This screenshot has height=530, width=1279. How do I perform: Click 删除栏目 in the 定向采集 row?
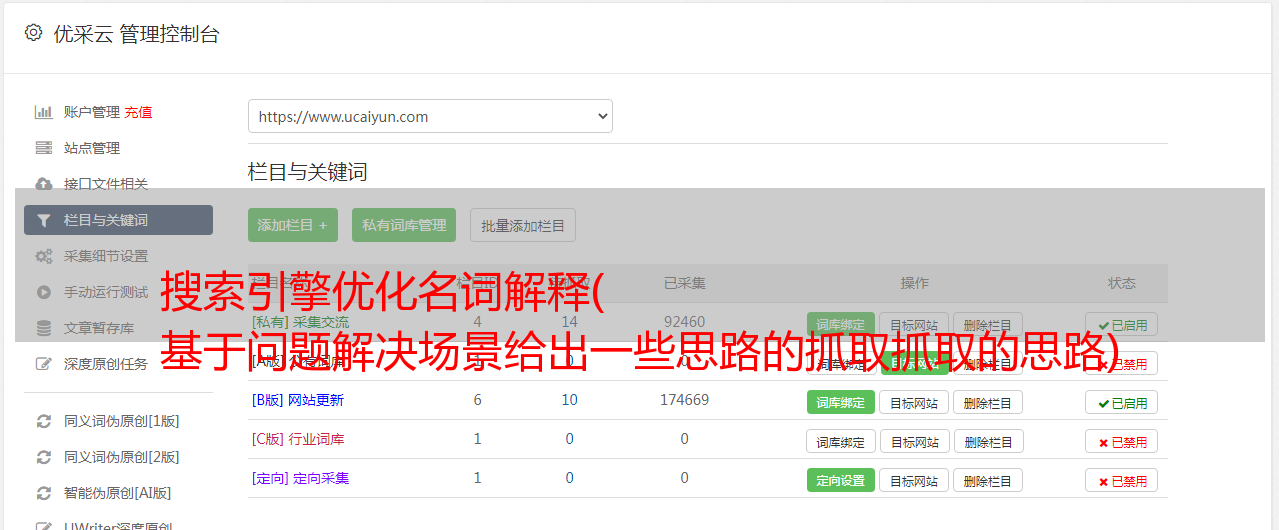click(988, 480)
